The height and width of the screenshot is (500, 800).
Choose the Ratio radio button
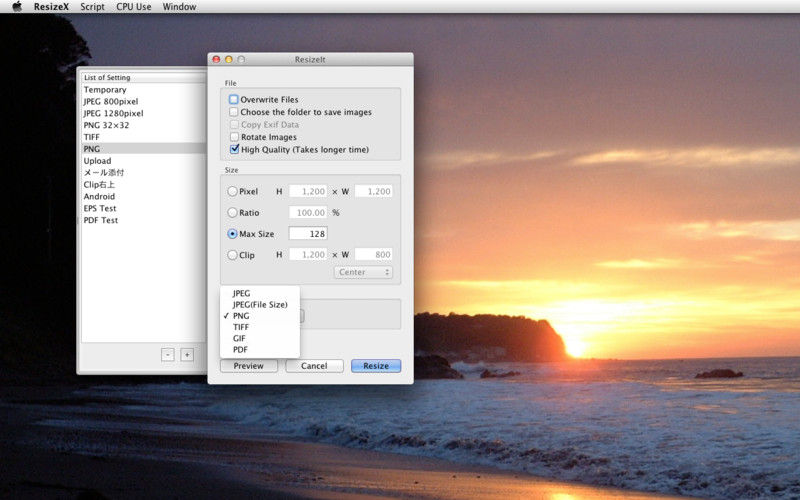(233, 212)
